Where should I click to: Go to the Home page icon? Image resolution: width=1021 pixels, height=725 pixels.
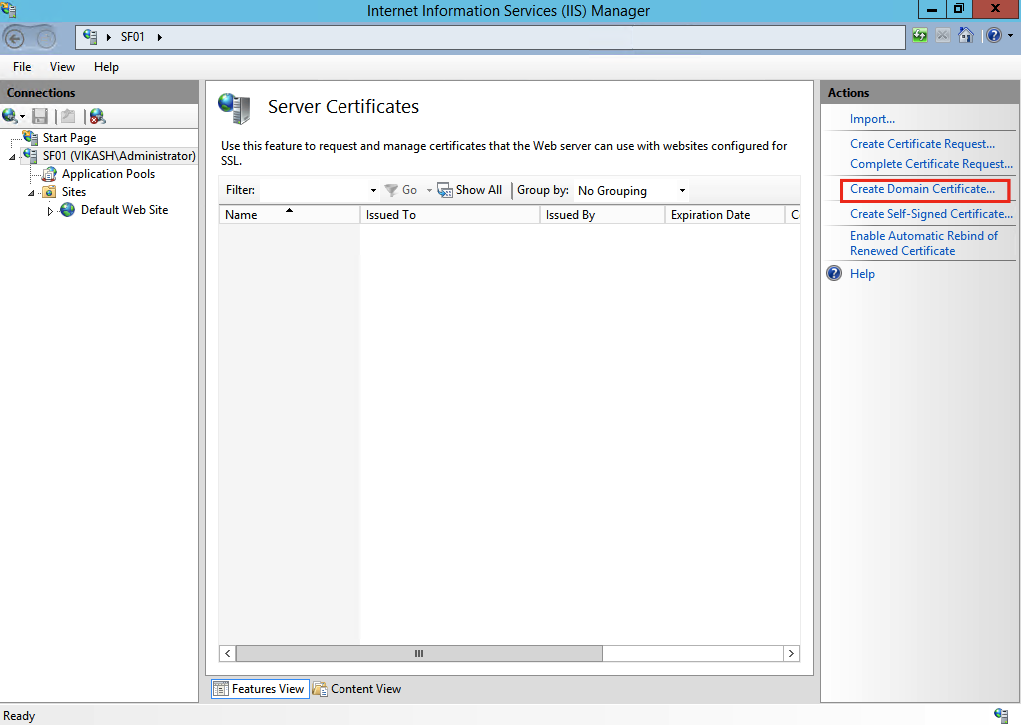coord(966,36)
